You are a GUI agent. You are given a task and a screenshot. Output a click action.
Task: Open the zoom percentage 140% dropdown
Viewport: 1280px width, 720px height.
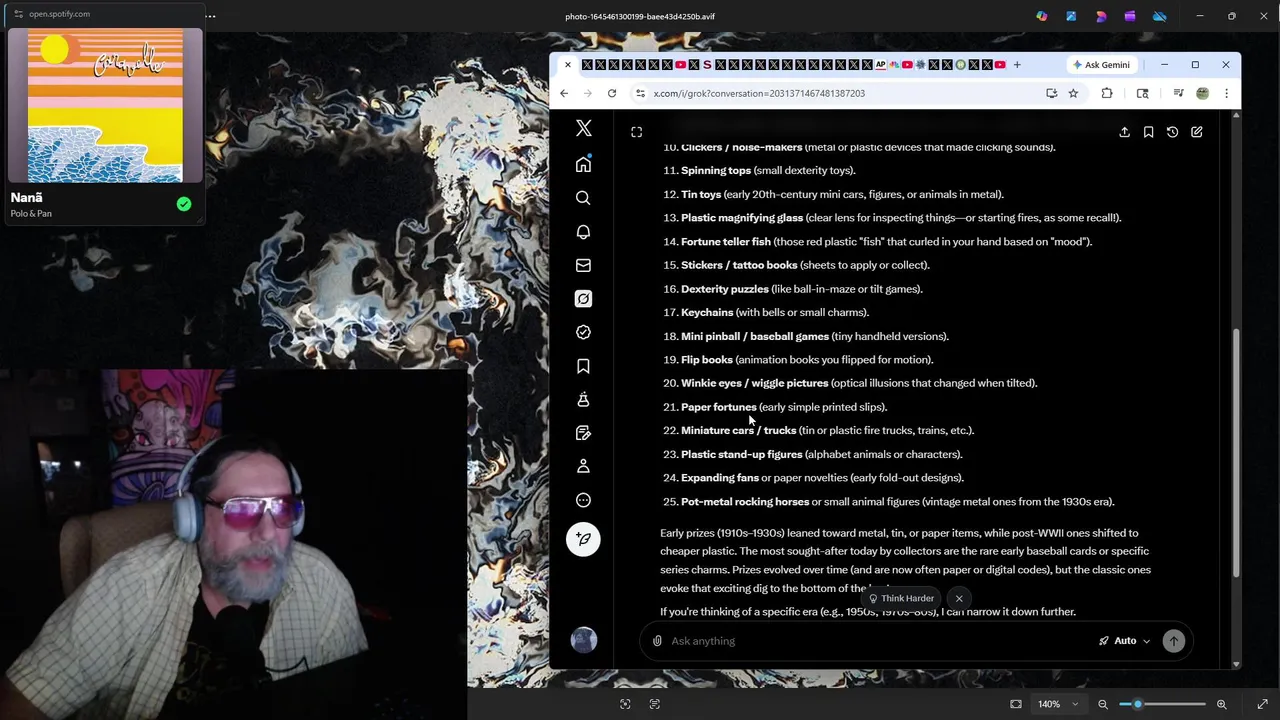1058,704
